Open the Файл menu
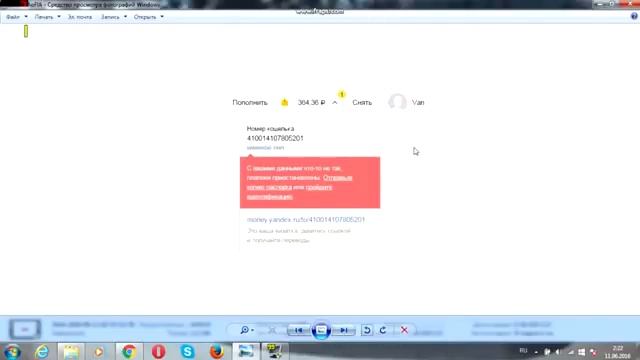The height and width of the screenshot is (360, 640). tap(17, 17)
